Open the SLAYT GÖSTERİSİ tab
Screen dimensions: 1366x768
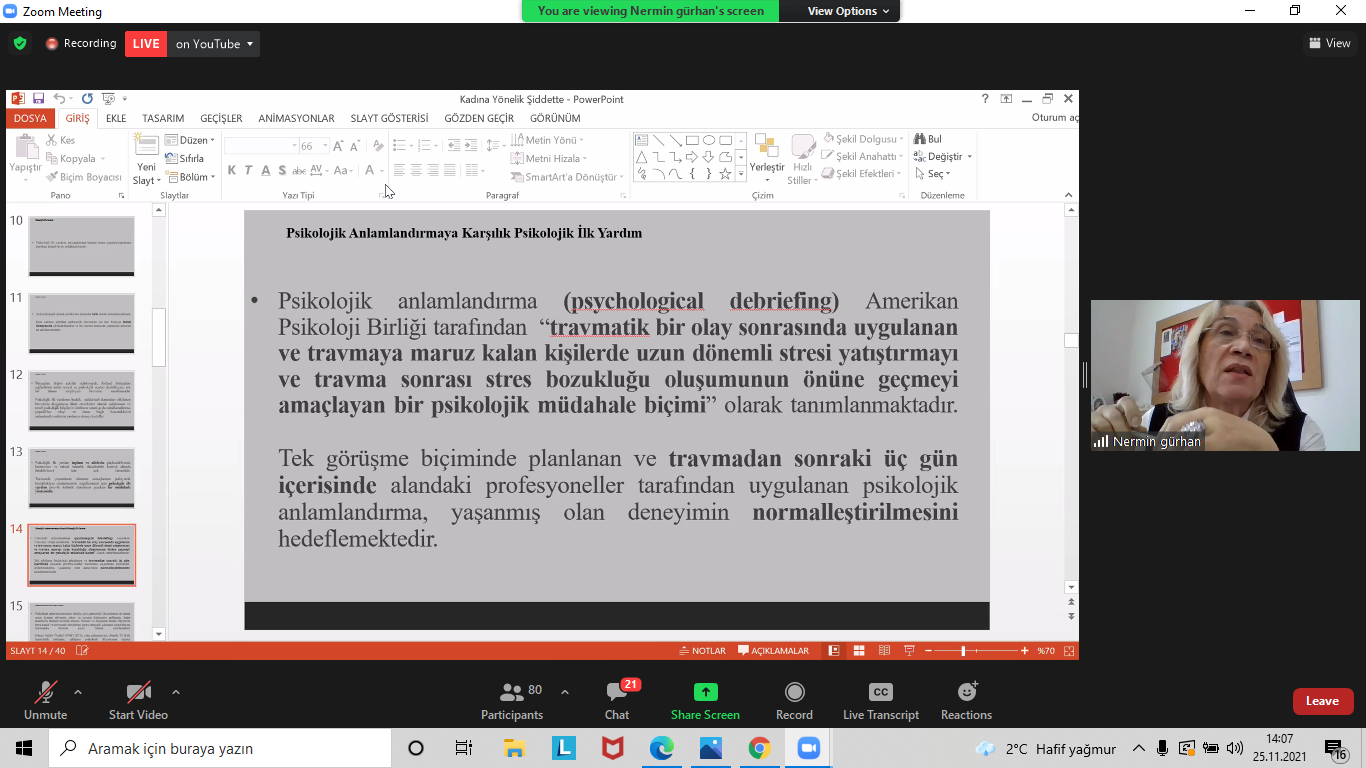coord(389,118)
